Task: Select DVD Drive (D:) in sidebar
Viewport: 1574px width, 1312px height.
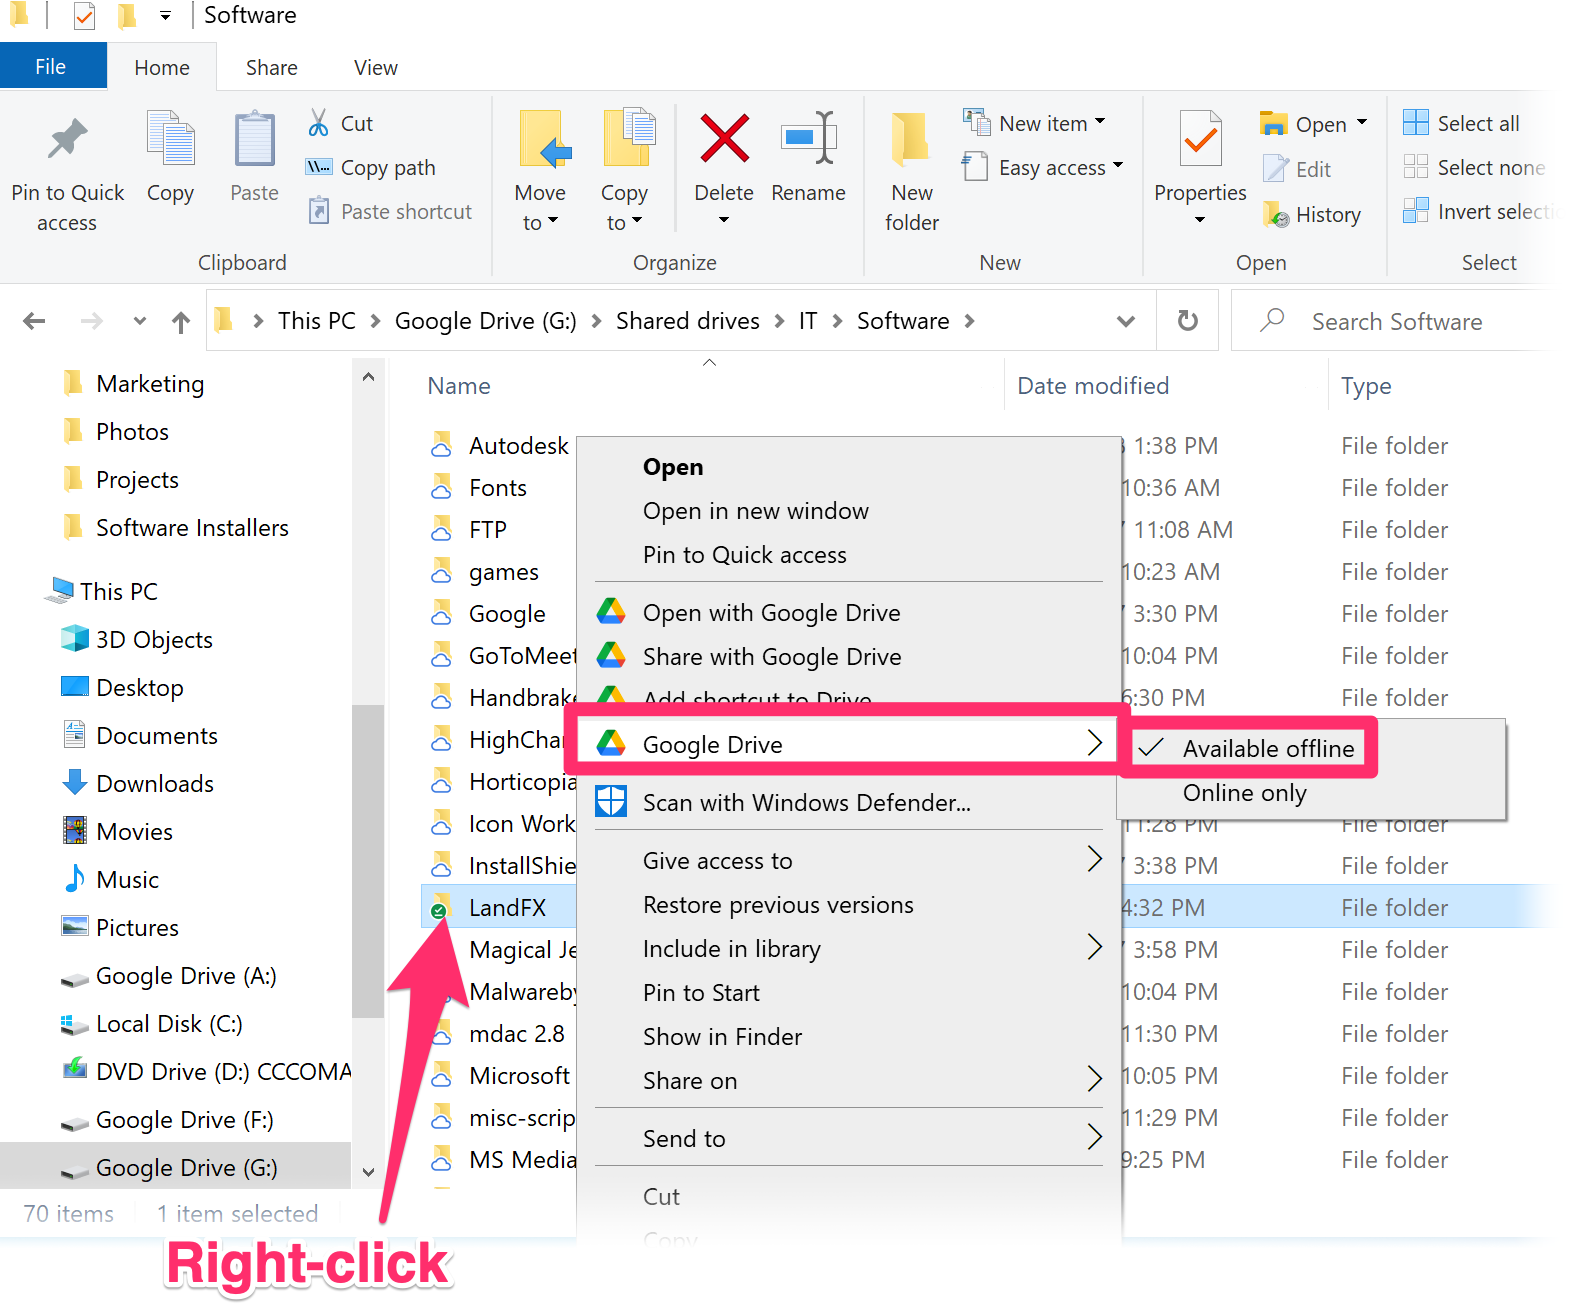Action: click(223, 1072)
